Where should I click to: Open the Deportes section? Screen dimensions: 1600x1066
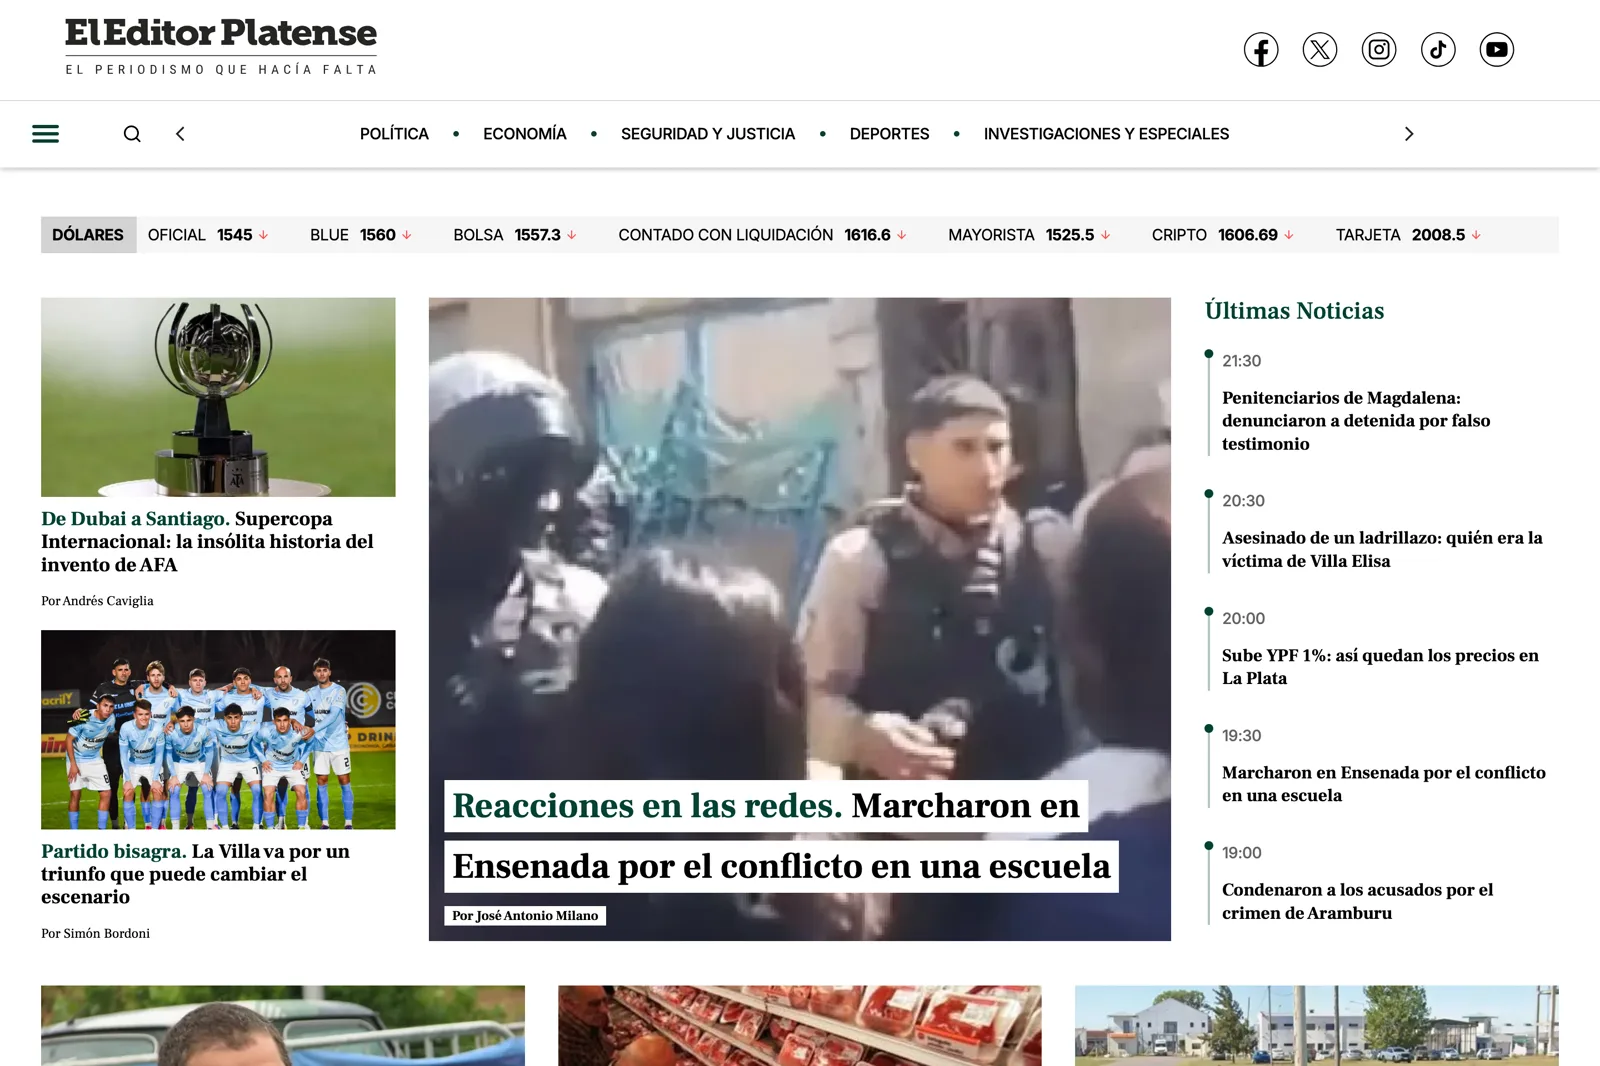889,134
